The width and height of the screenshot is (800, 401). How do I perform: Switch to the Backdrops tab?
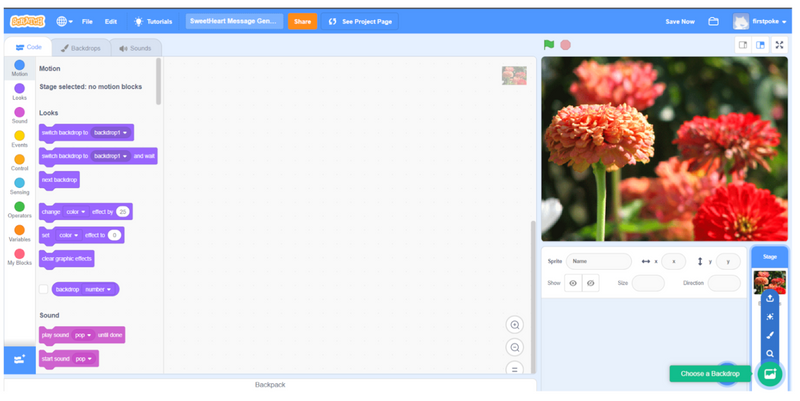coord(81,48)
